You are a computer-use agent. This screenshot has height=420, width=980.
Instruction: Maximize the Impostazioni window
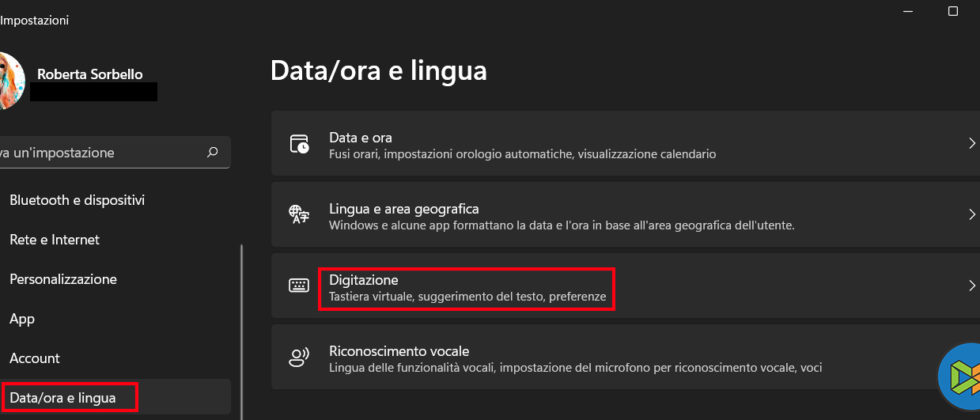pyautogui.click(x=952, y=11)
